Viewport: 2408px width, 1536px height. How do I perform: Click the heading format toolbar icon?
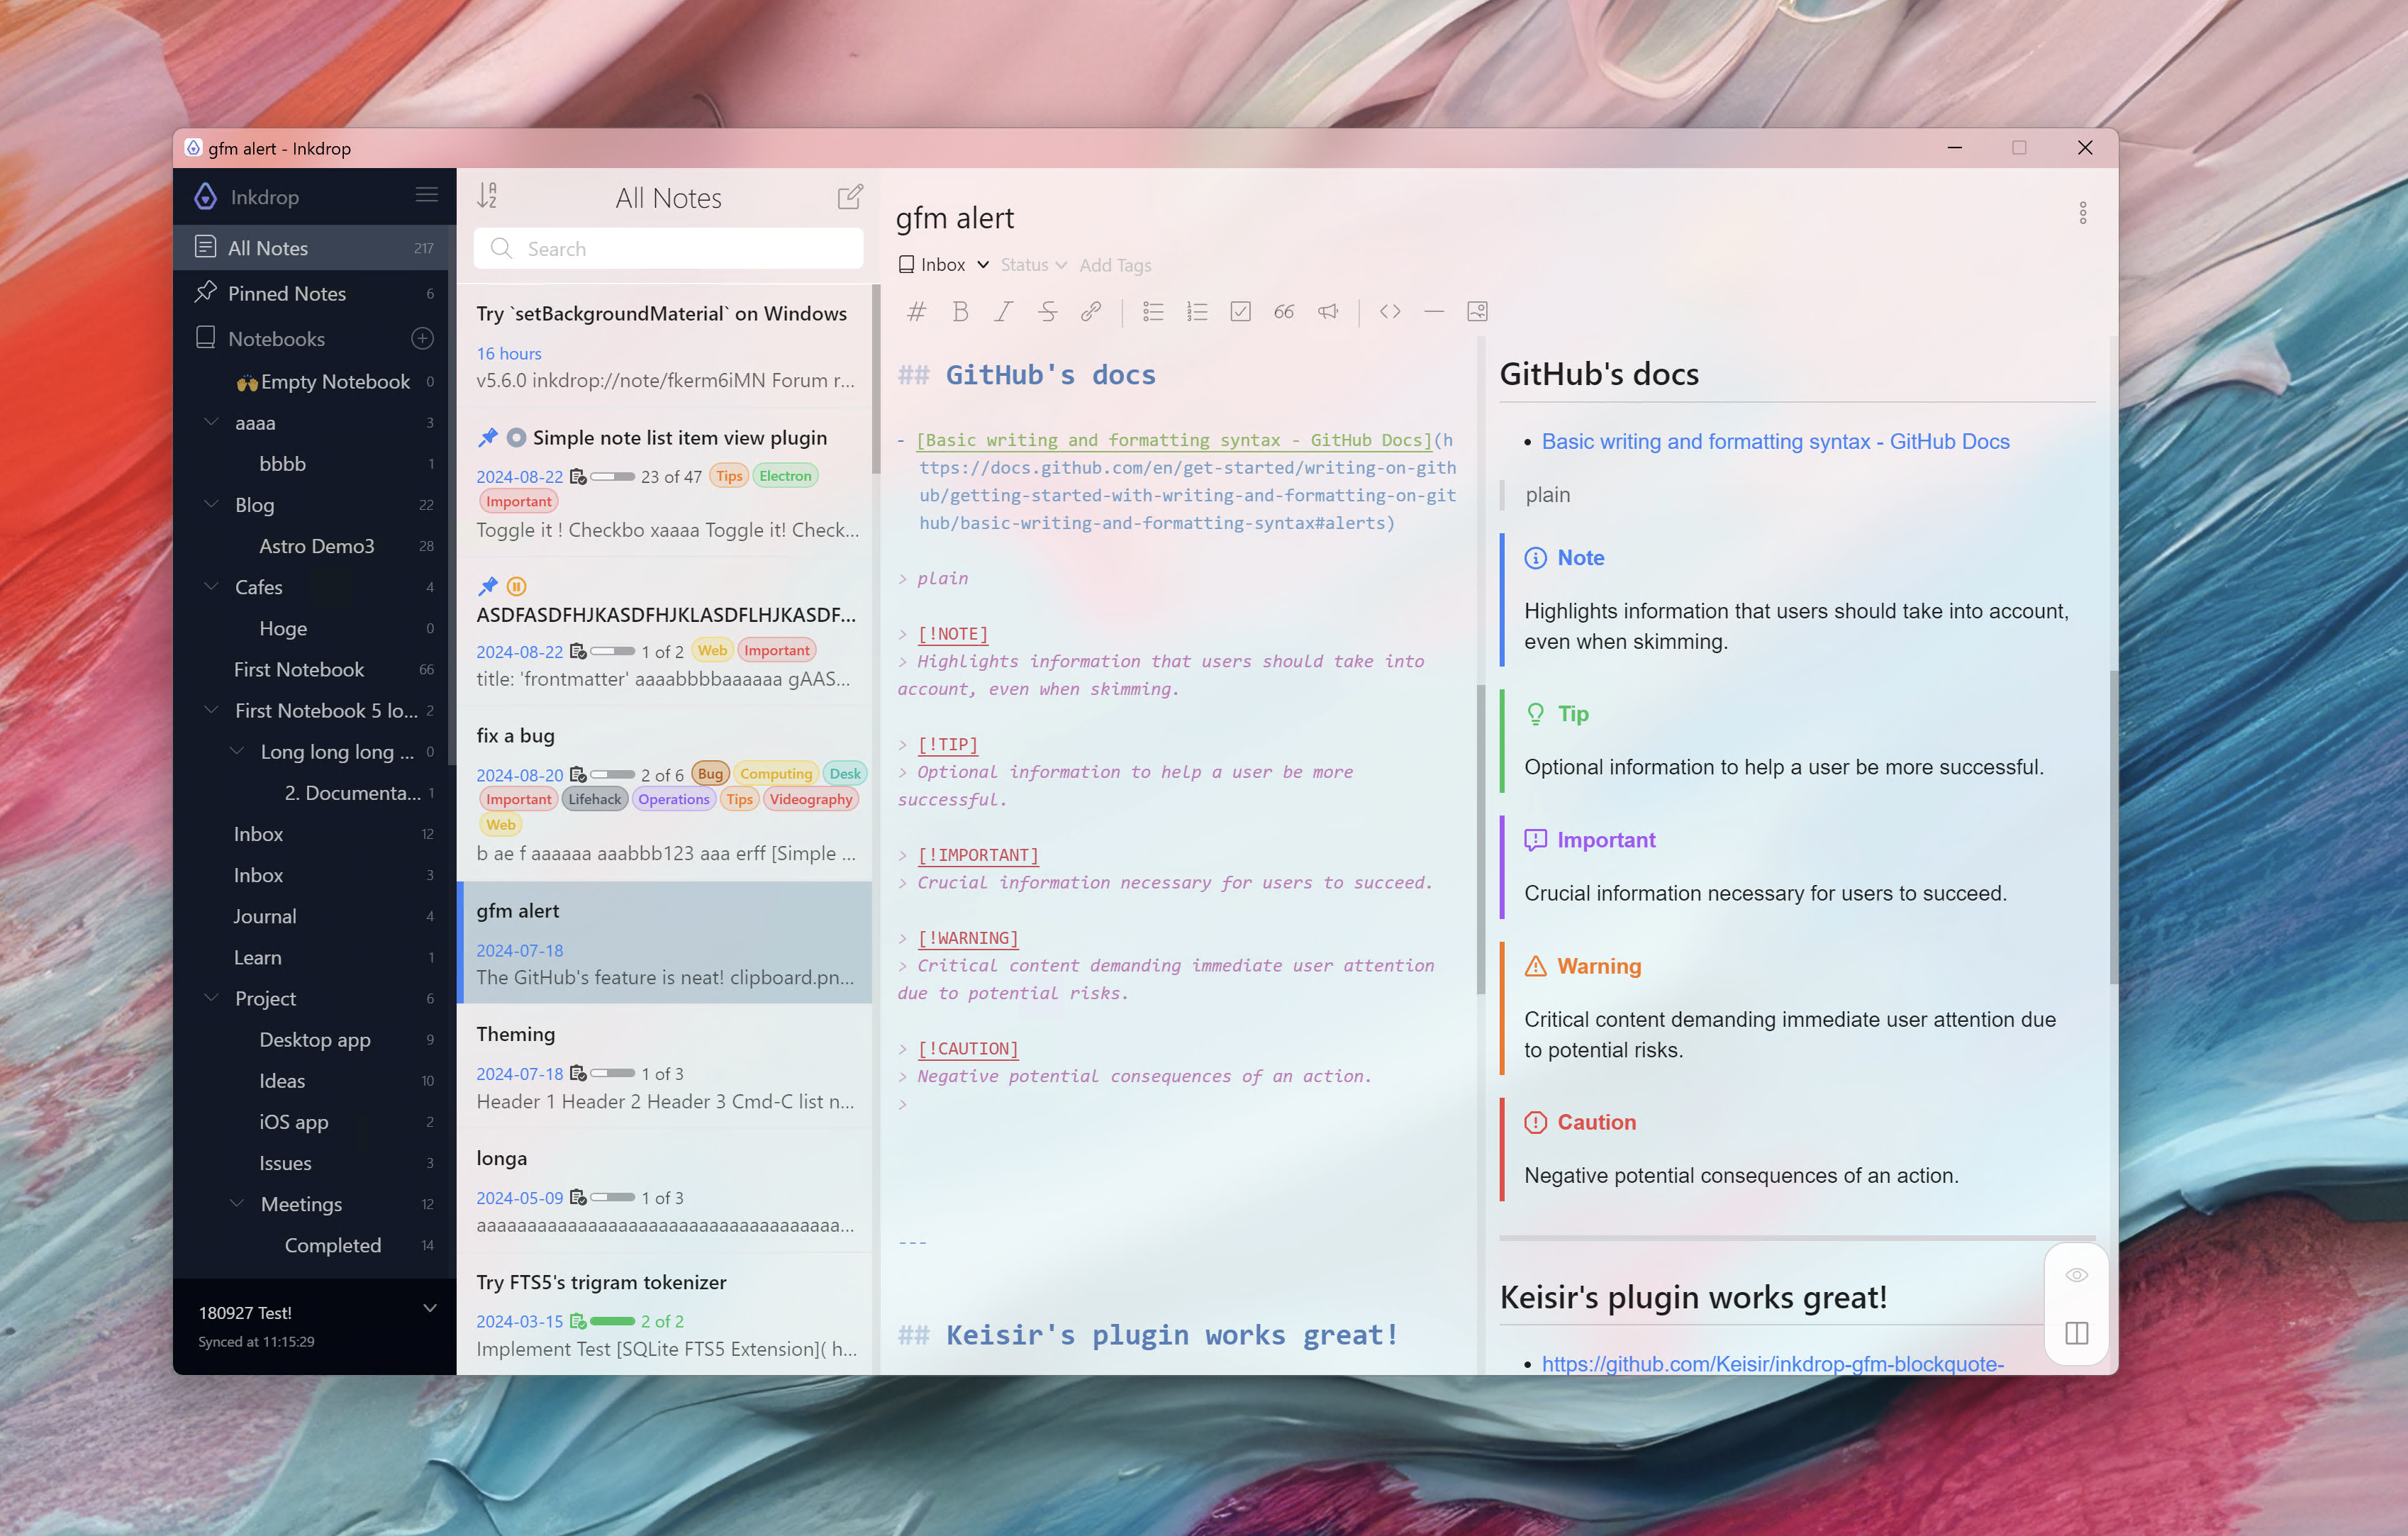coord(916,312)
